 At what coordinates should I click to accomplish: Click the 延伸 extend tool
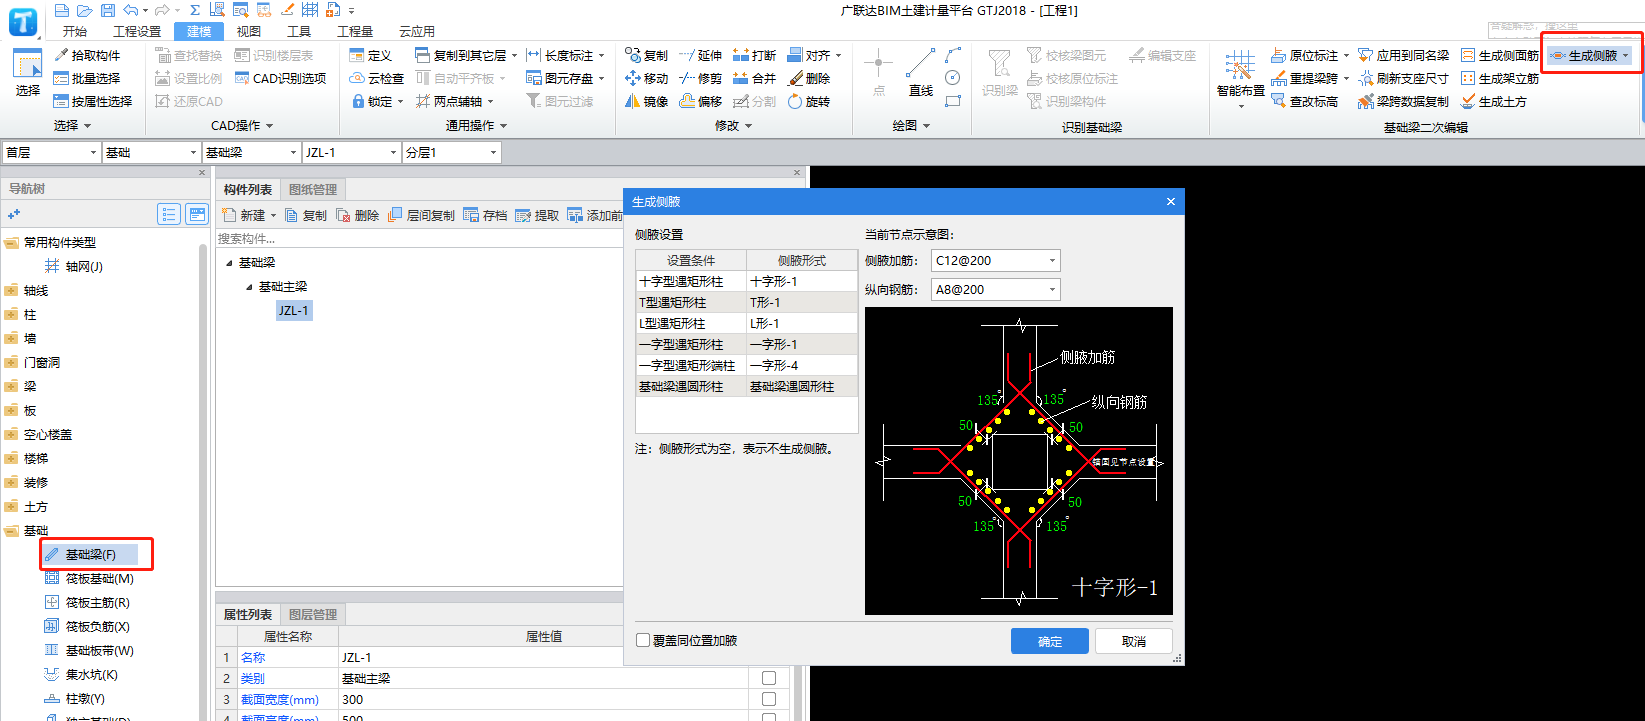tap(701, 55)
